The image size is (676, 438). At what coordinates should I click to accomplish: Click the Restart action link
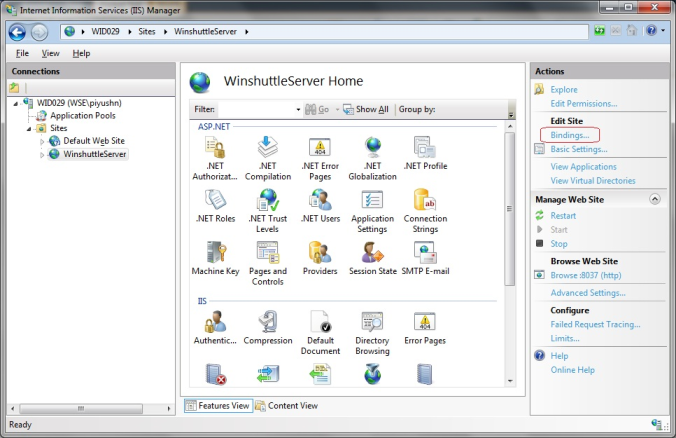point(563,216)
